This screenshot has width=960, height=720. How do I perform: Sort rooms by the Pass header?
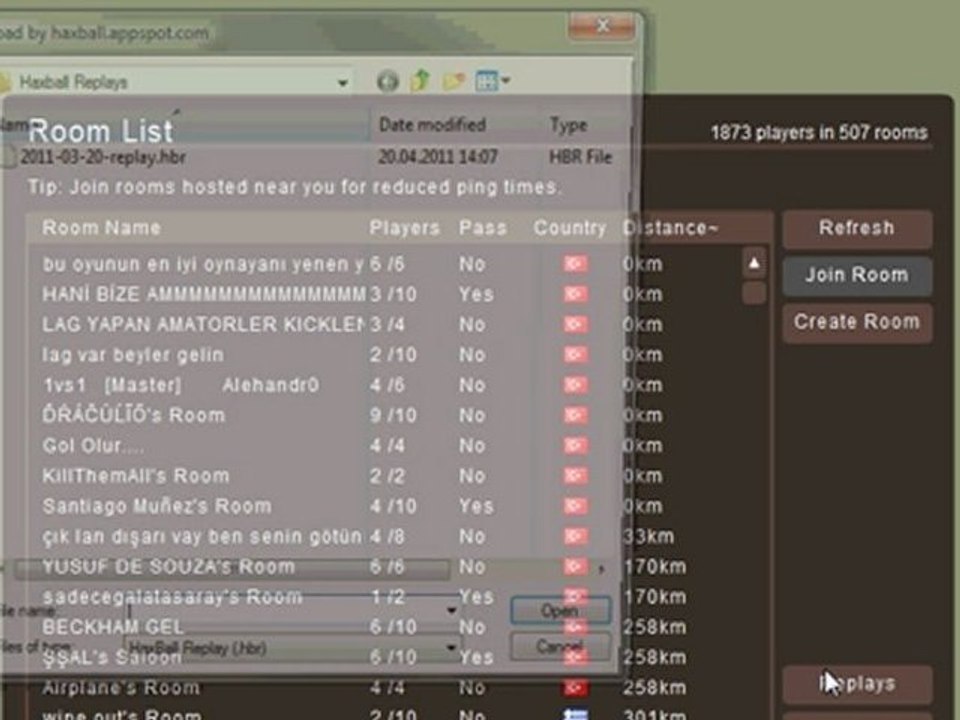(x=483, y=228)
